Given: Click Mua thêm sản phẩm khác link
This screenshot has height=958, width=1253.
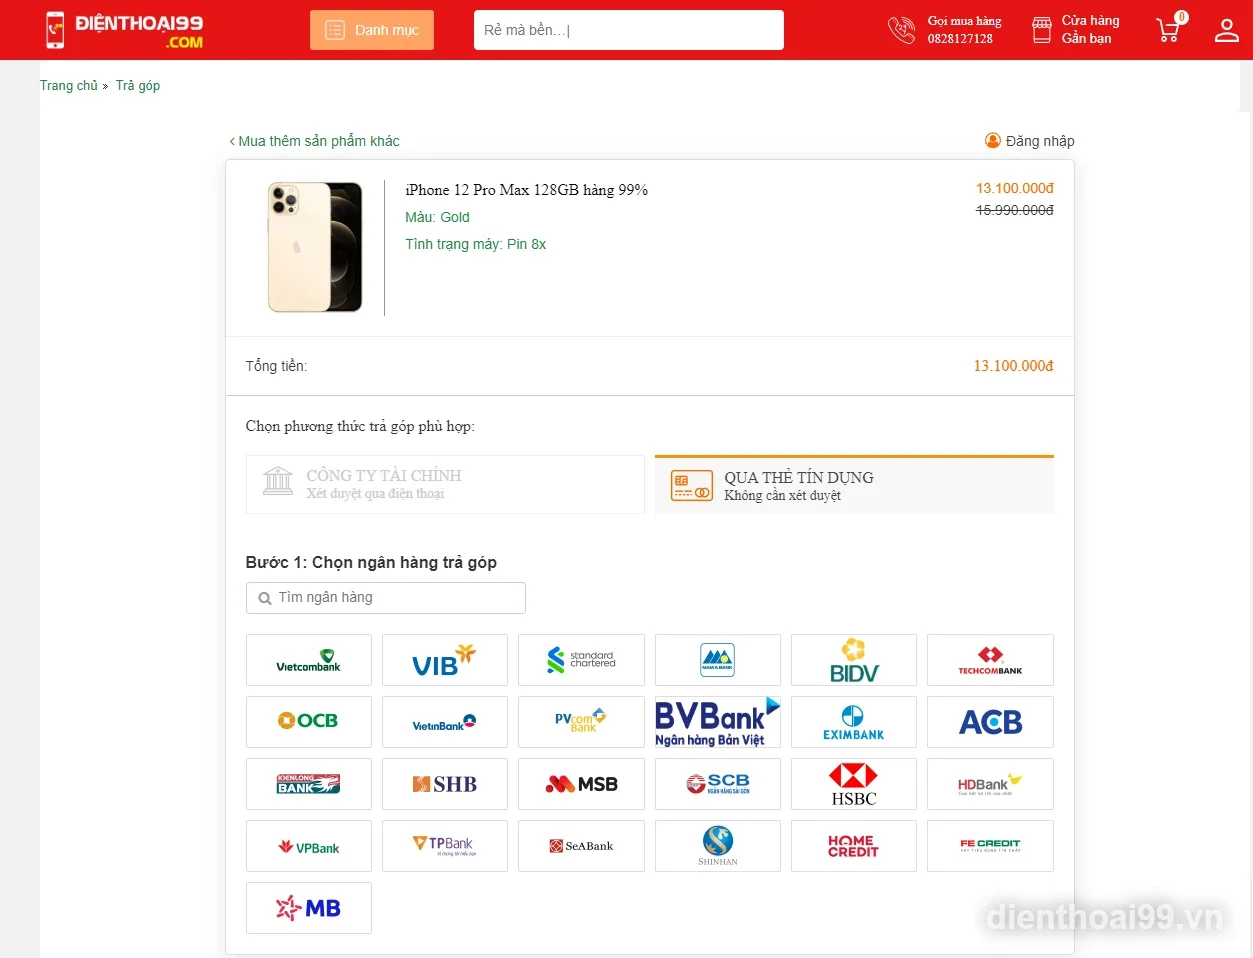Looking at the screenshot, I should tap(314, 141).
